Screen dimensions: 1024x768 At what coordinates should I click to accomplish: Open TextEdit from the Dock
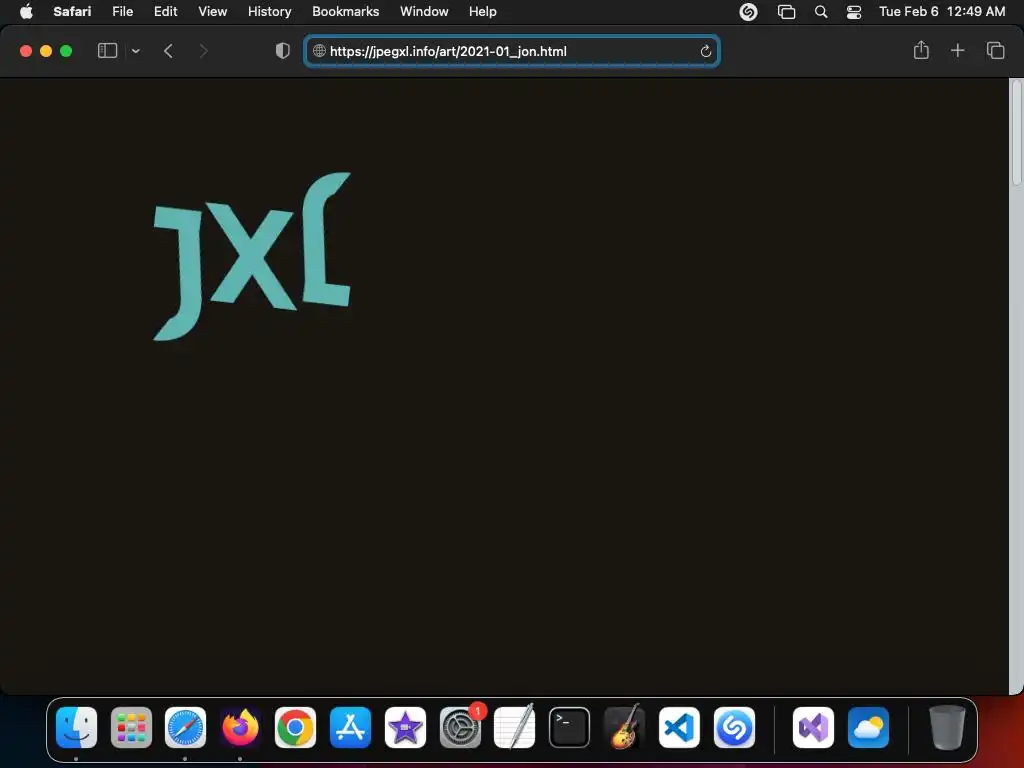click(x=515, y=727)
